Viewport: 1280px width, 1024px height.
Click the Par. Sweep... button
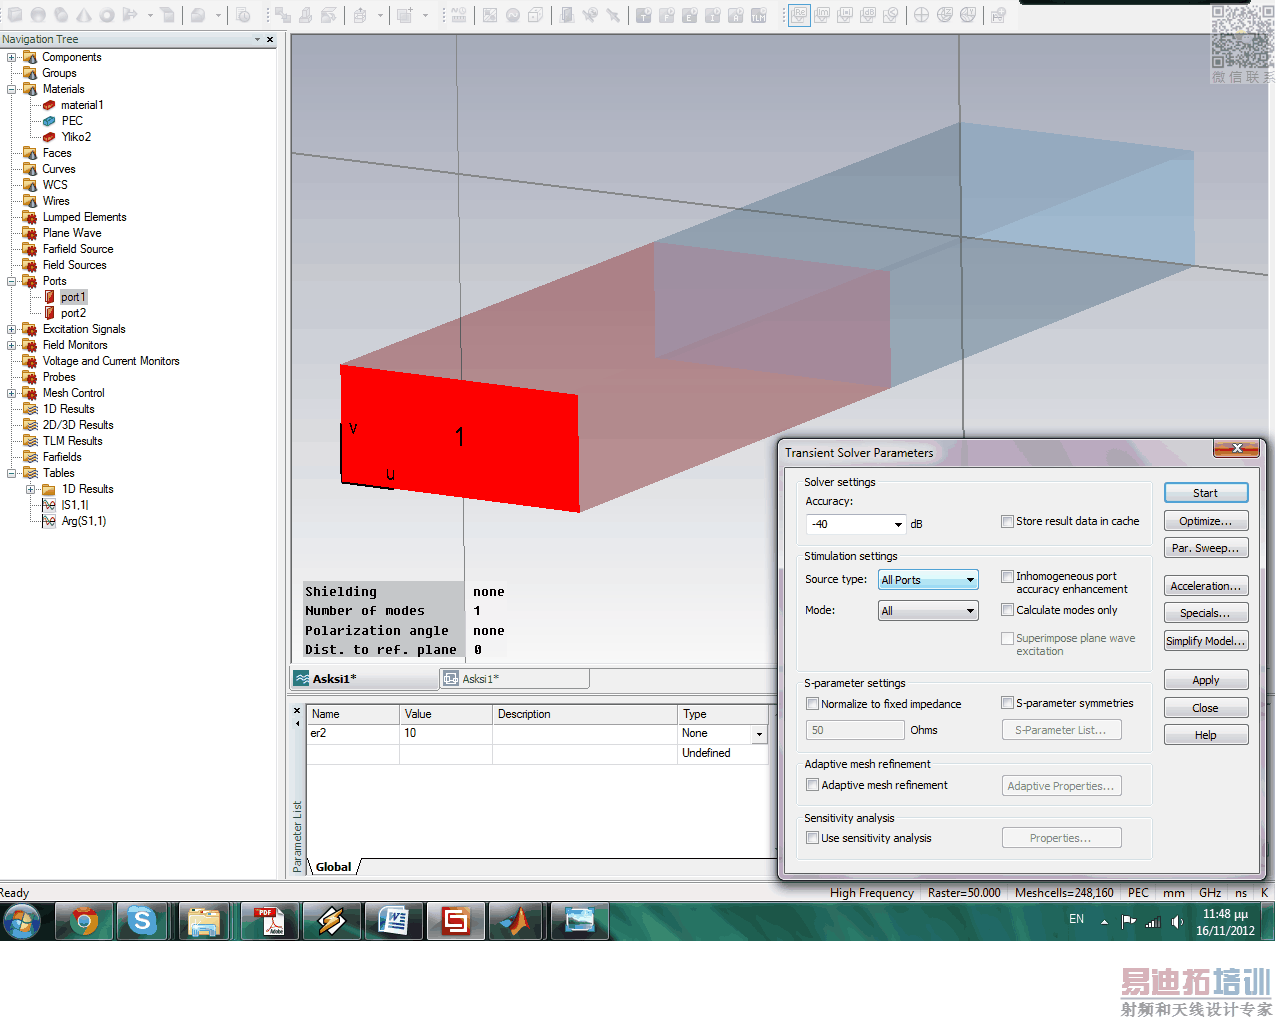pyautogui.click(x=1206, y=548)
